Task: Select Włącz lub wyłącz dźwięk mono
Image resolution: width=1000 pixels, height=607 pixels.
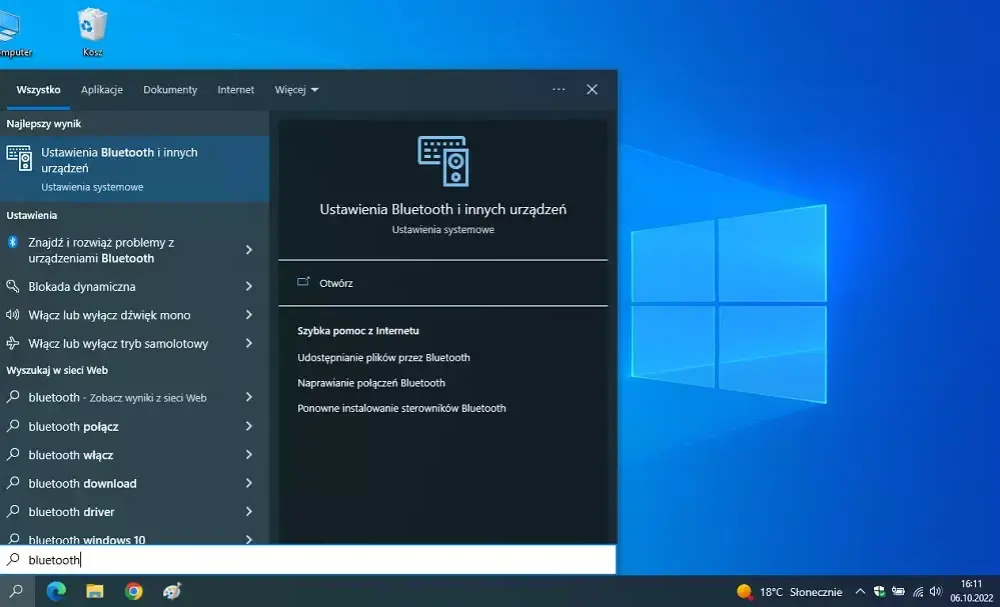Action: point(135,315)
